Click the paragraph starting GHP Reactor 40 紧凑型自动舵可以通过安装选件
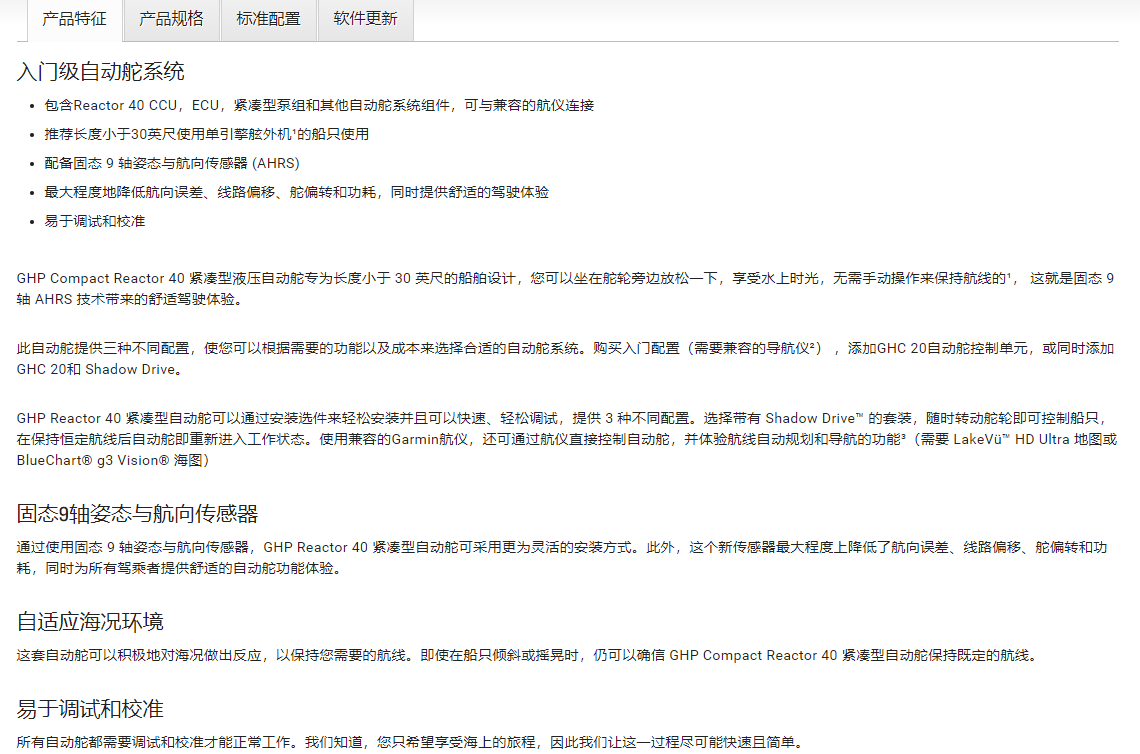The image size is (1140, 754). click(565, 438)
